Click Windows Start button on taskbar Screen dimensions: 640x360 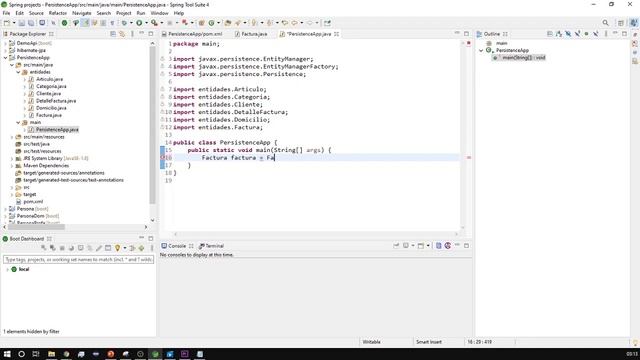point(7,354)
